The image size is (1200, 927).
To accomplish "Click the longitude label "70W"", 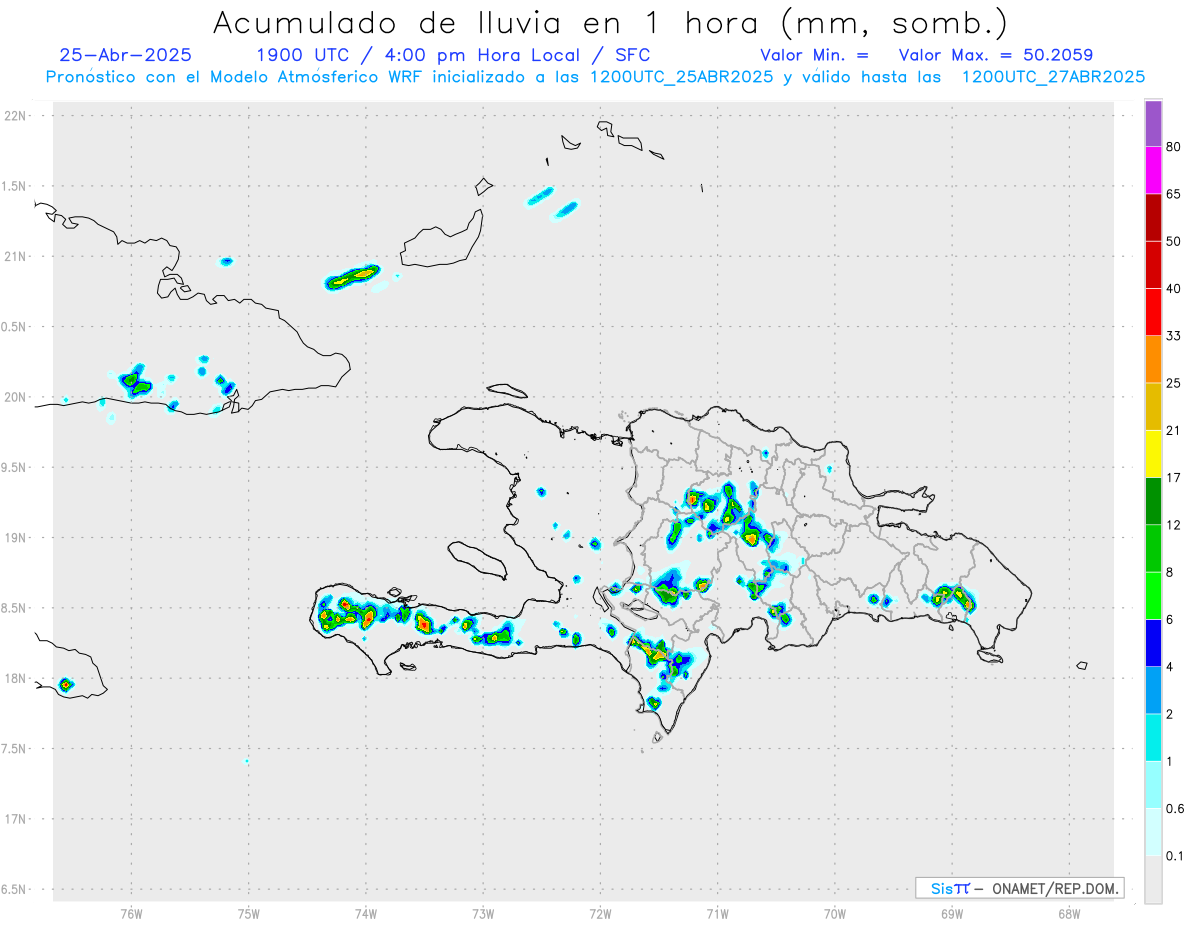I will [835, 914].
